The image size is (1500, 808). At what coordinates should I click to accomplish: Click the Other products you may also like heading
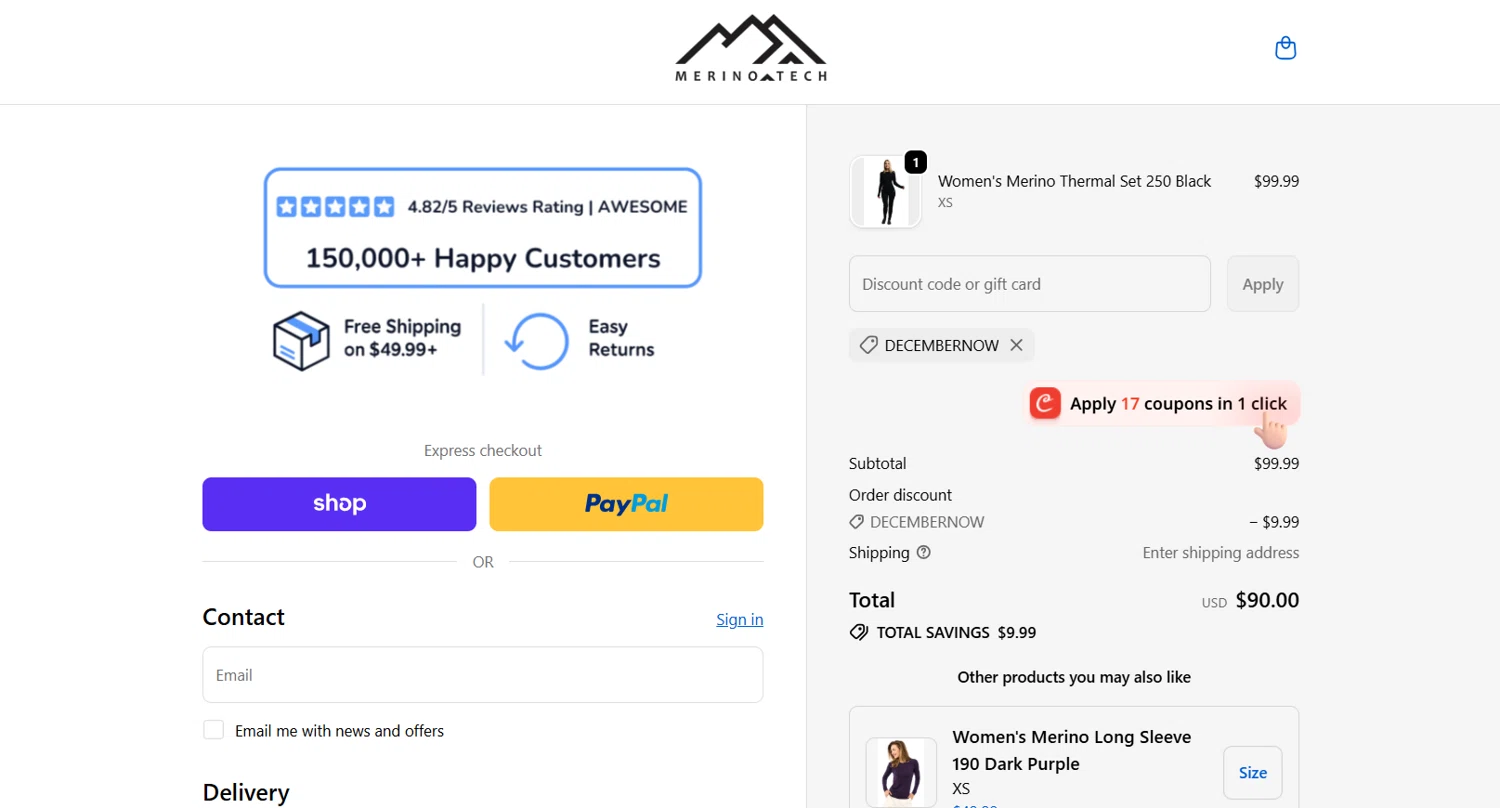[1074, 677]
